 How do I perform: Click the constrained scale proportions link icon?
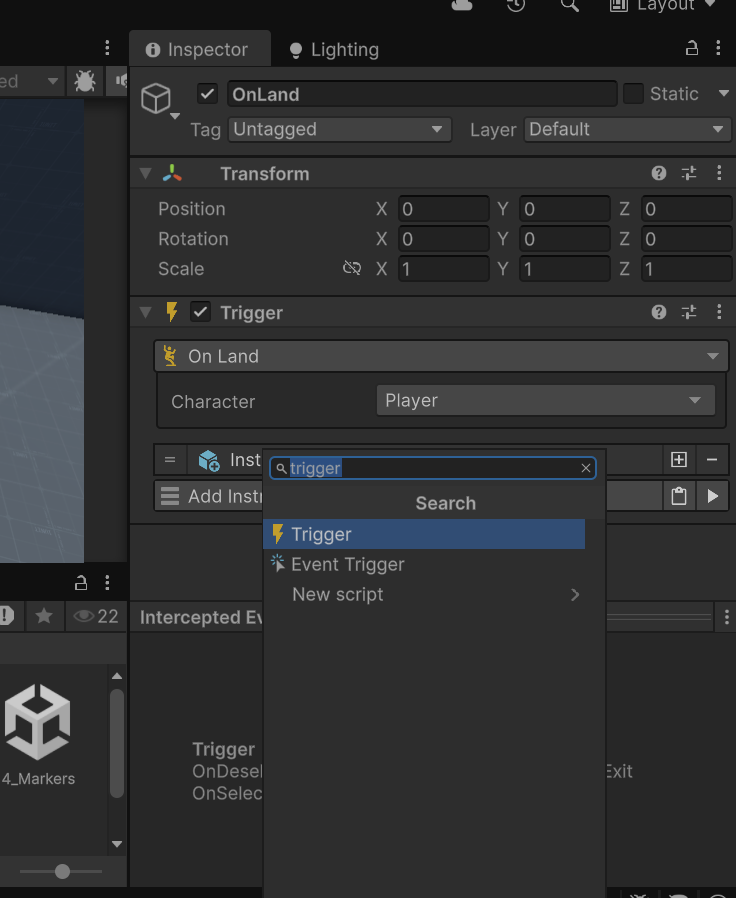[x=352, y=268]
